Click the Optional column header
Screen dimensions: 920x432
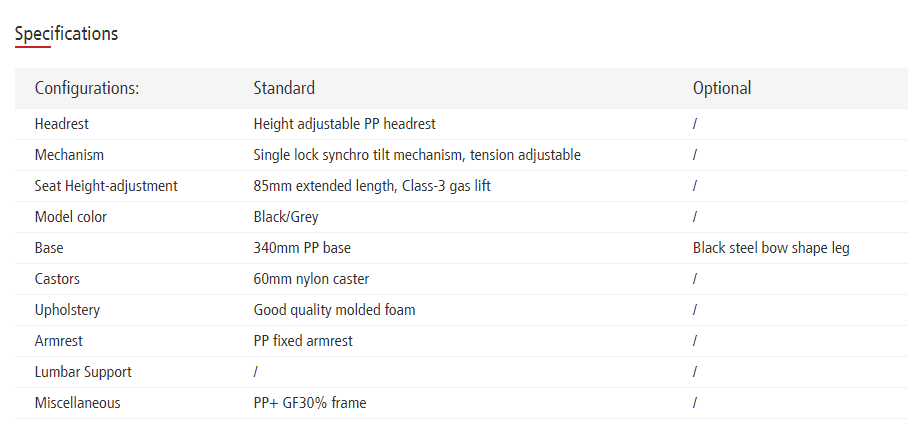(x=722, y=88)
